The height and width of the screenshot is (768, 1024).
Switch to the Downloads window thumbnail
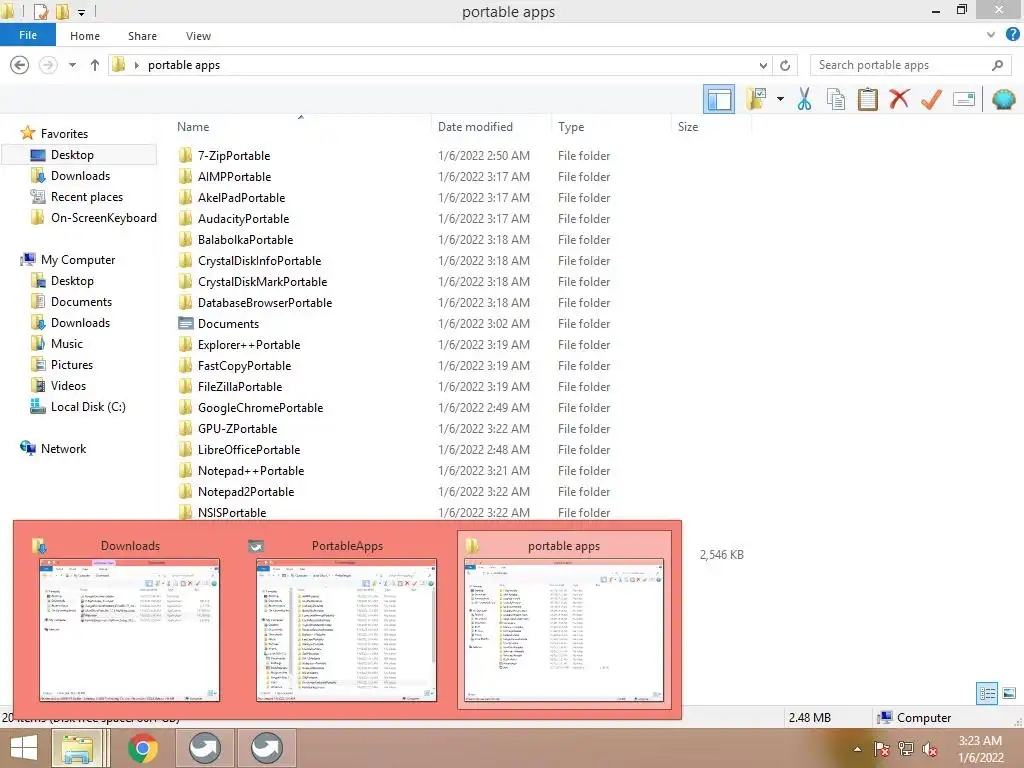129,620
